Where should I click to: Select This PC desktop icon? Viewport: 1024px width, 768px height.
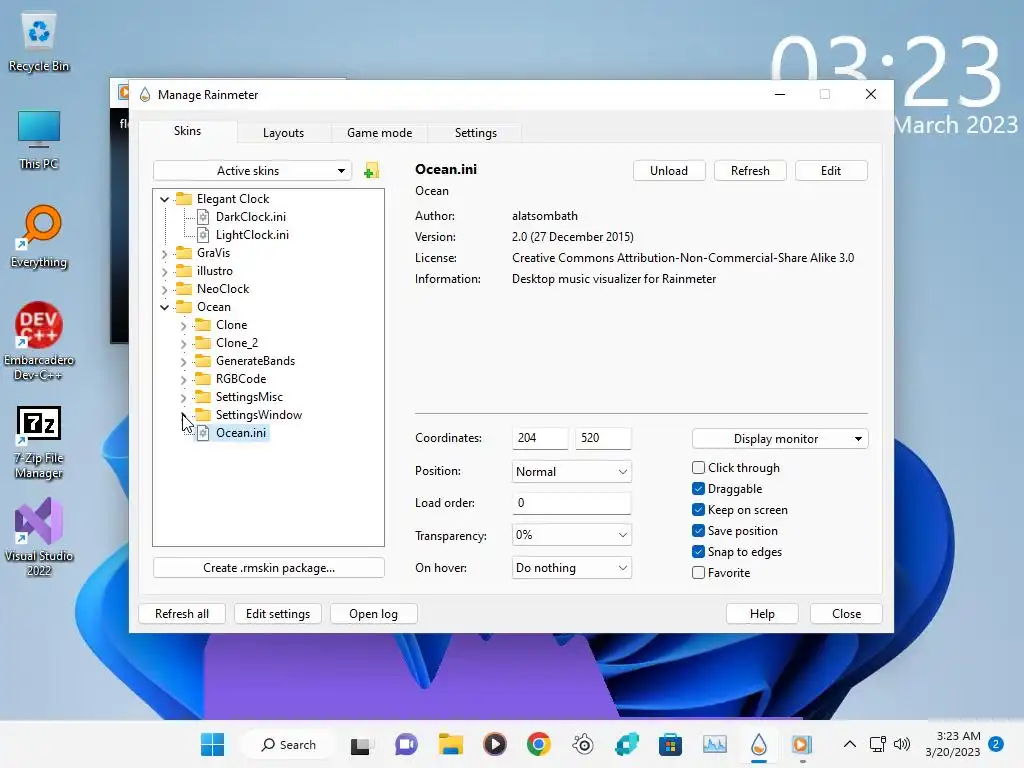[x=39, y=140]
